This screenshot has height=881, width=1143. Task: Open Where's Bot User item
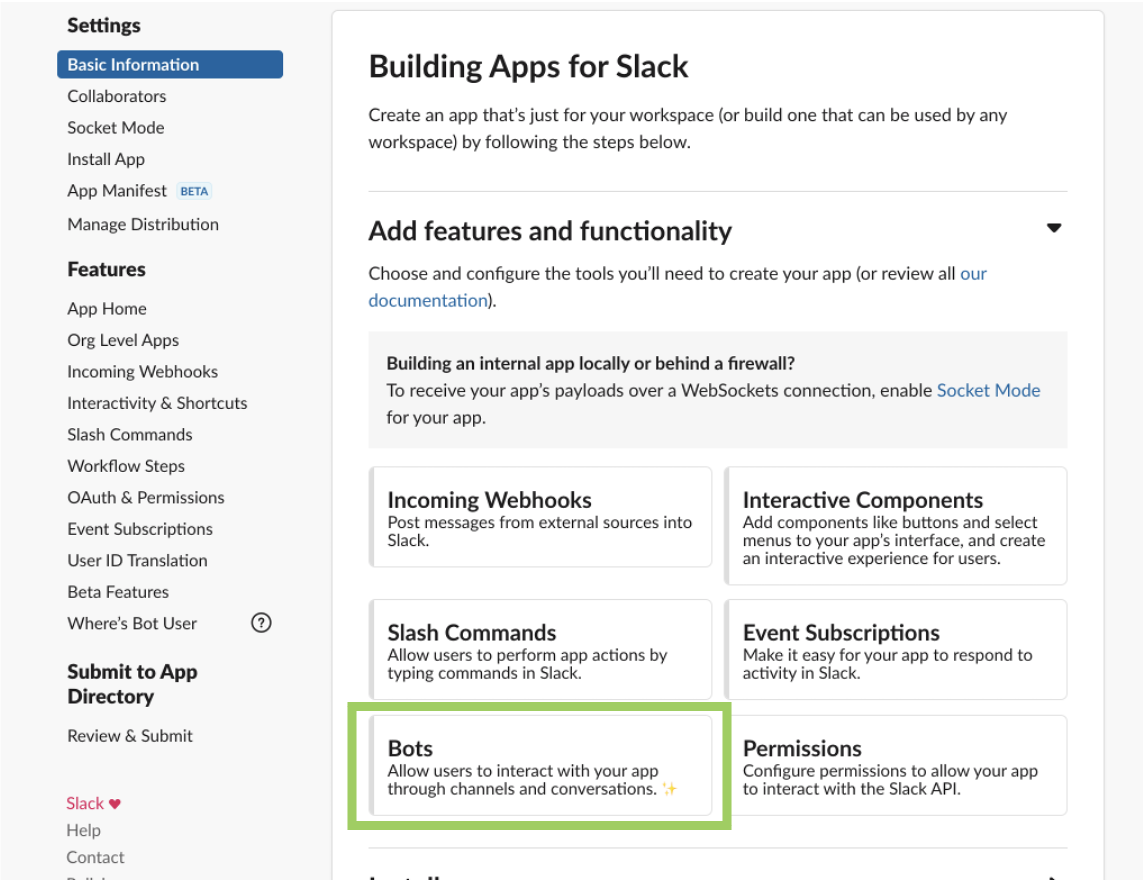[x=132, y=623]
